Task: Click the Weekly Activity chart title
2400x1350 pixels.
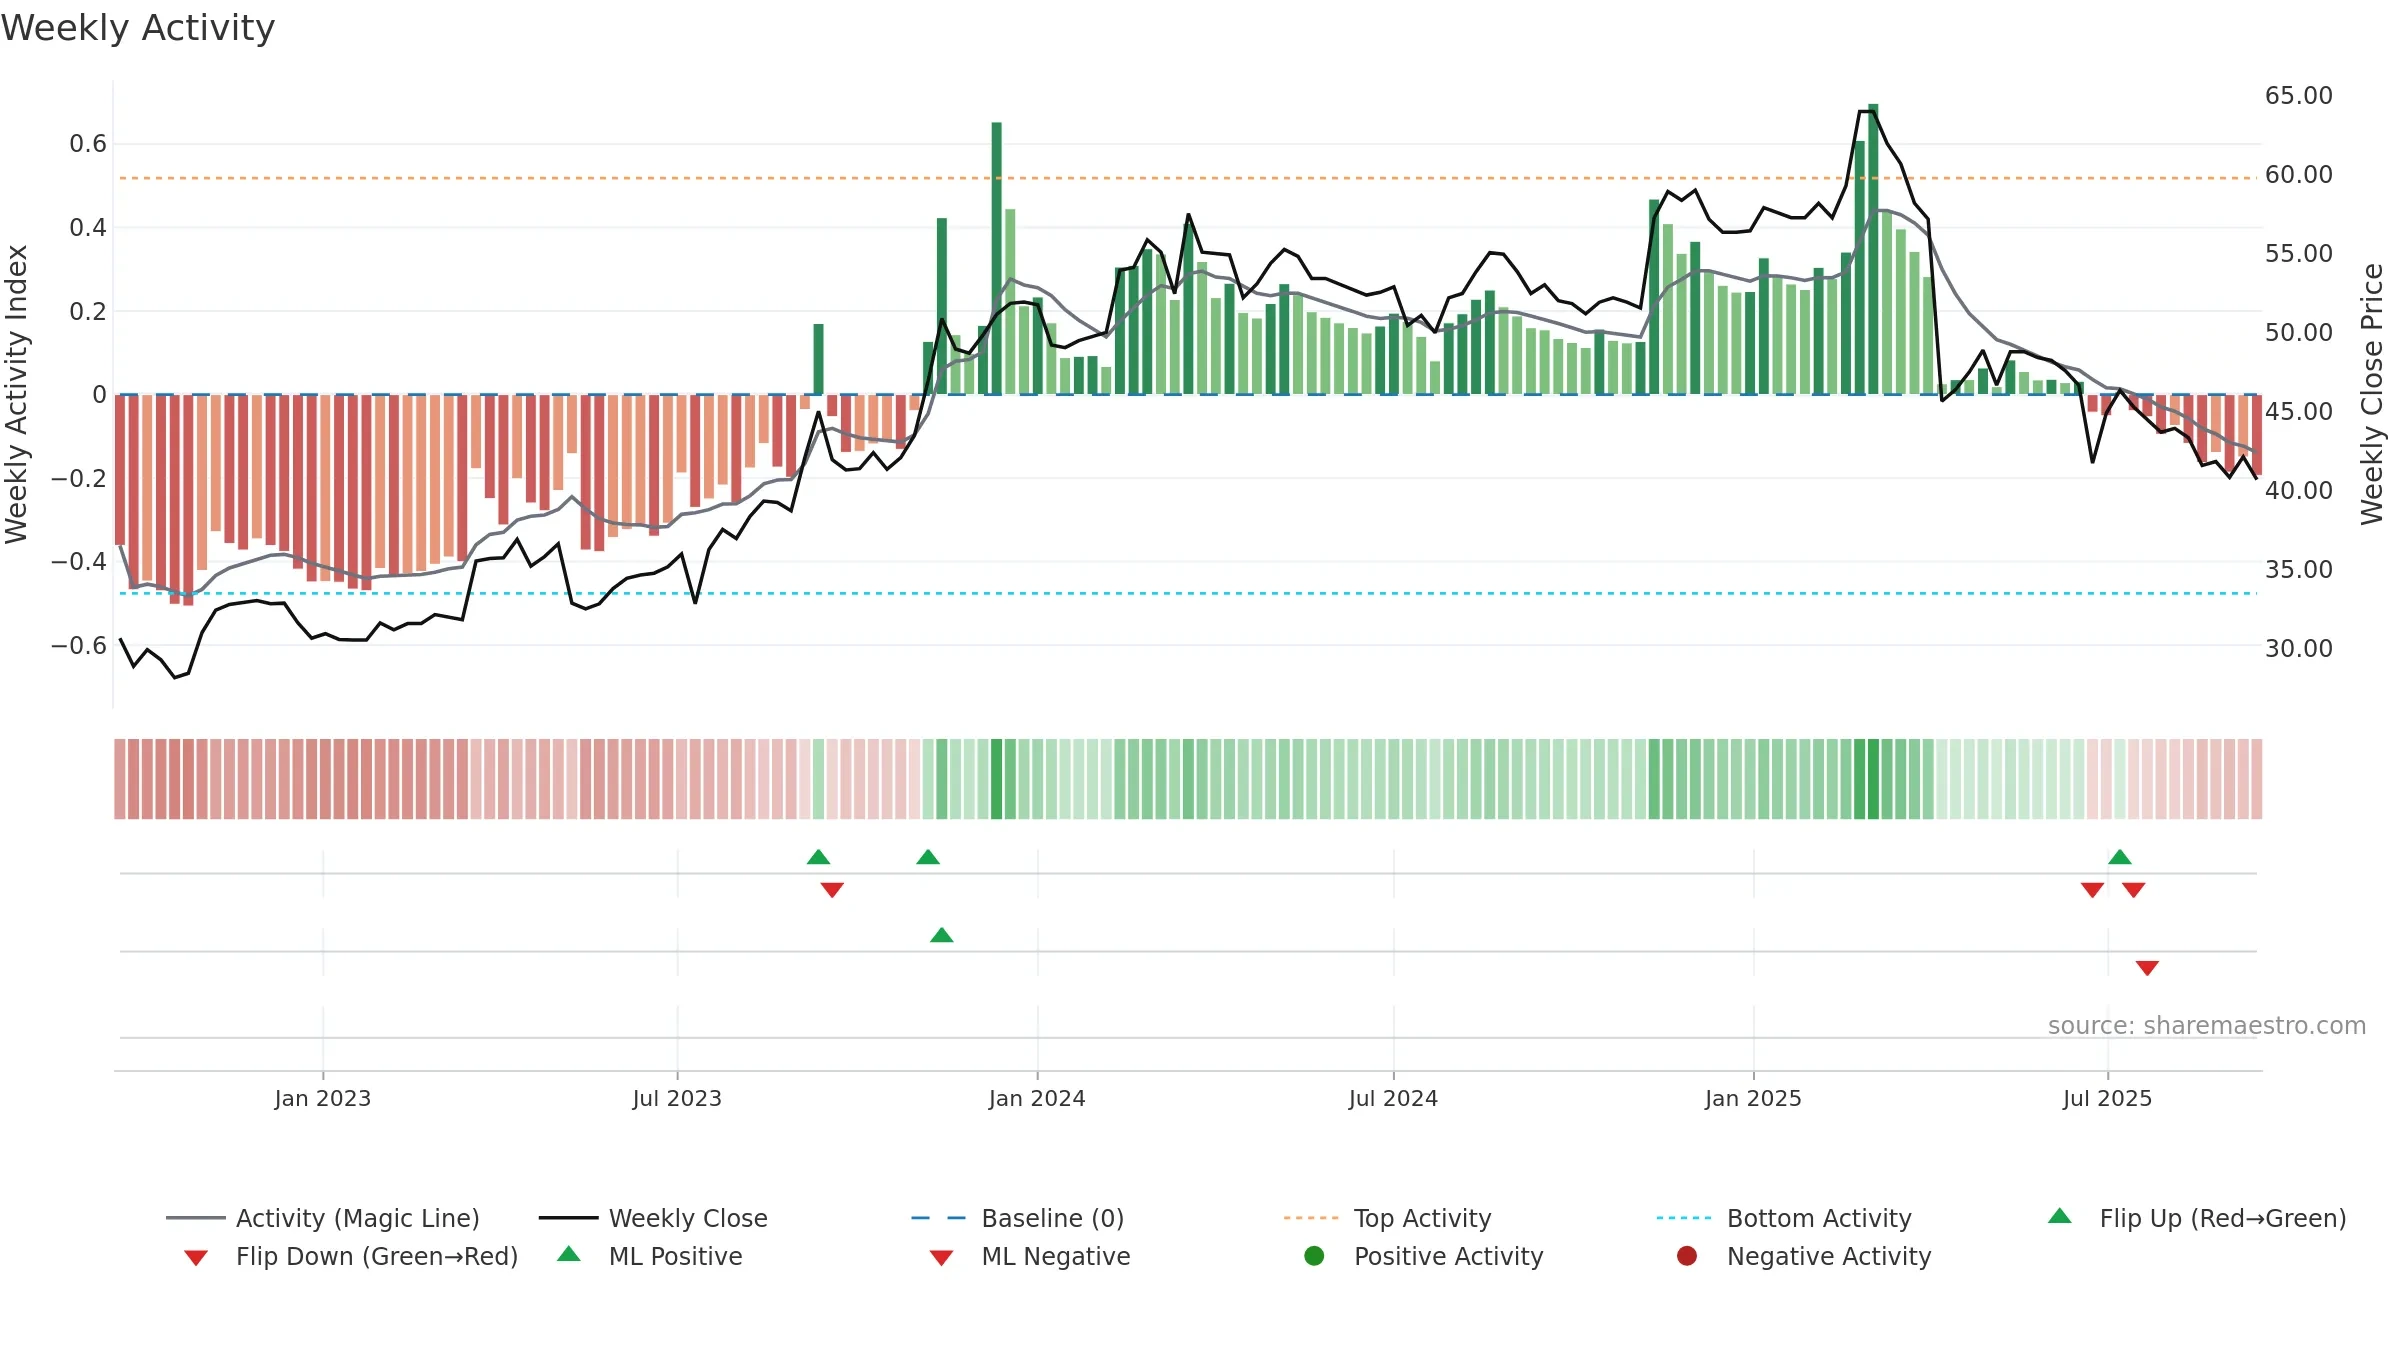Action: tap(138, 28)
